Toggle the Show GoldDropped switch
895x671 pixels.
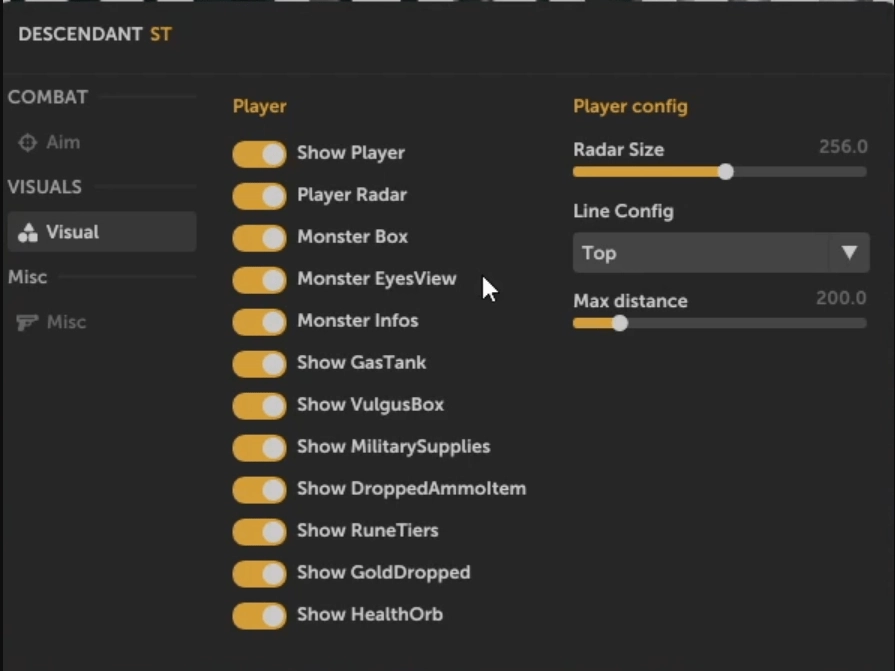coord(259,573)
